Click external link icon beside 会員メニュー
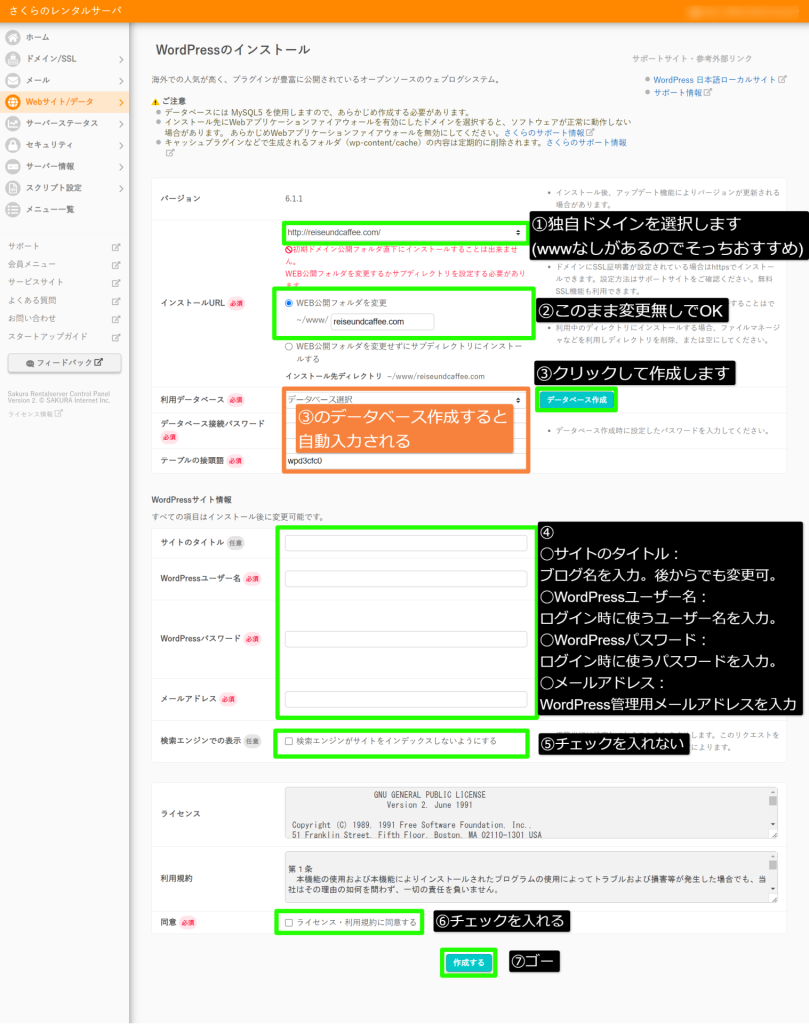 pyautogui.click(x=116, y=264)
